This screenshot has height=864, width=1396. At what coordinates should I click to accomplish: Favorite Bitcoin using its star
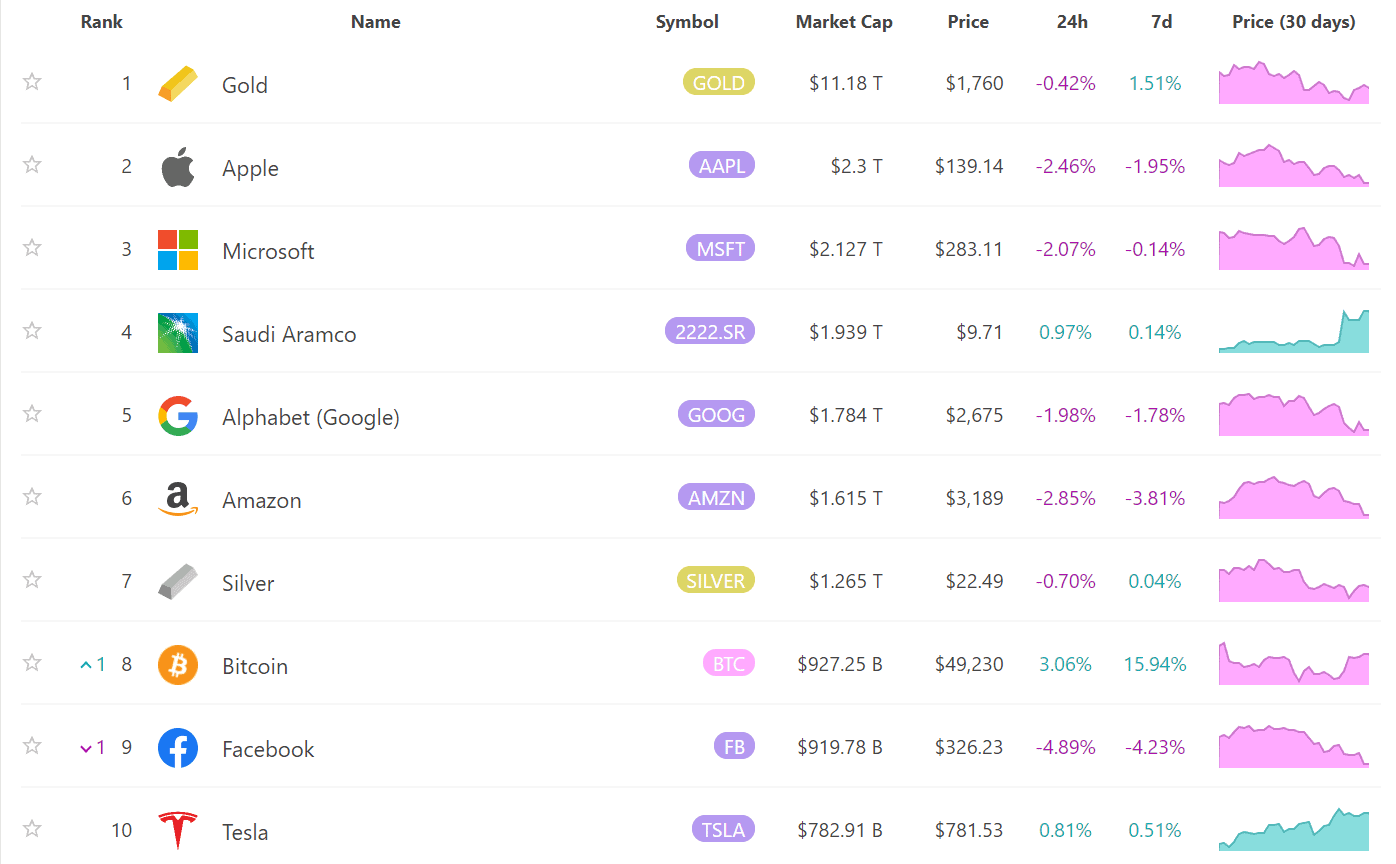click(x=32, y=663)
